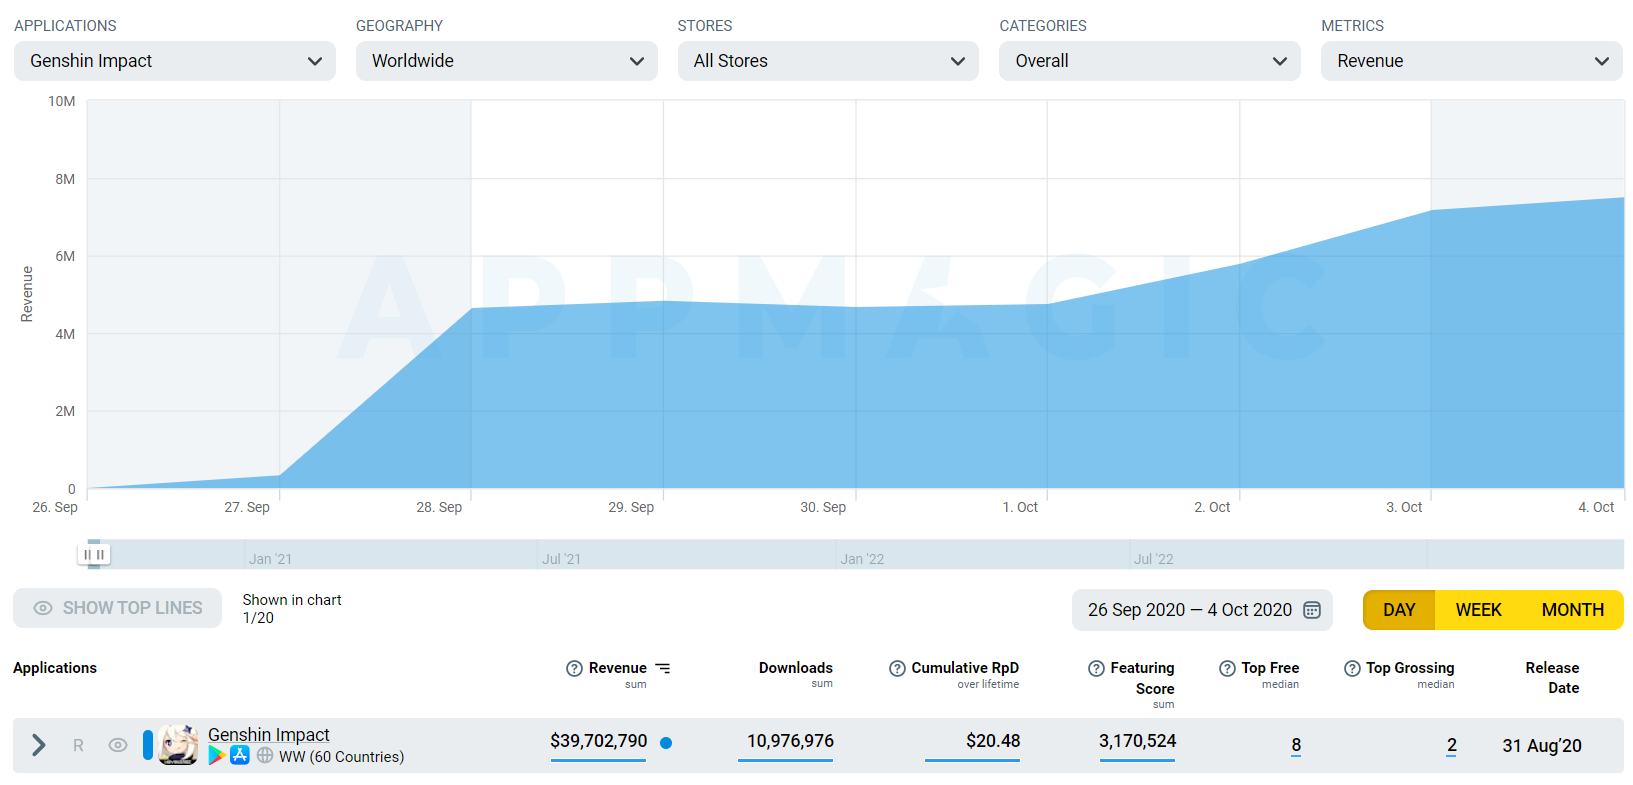The height and width of the screenshot is (785, 1633).
Task: Sort by Featuring Score column header
Action: (1142, 678)
